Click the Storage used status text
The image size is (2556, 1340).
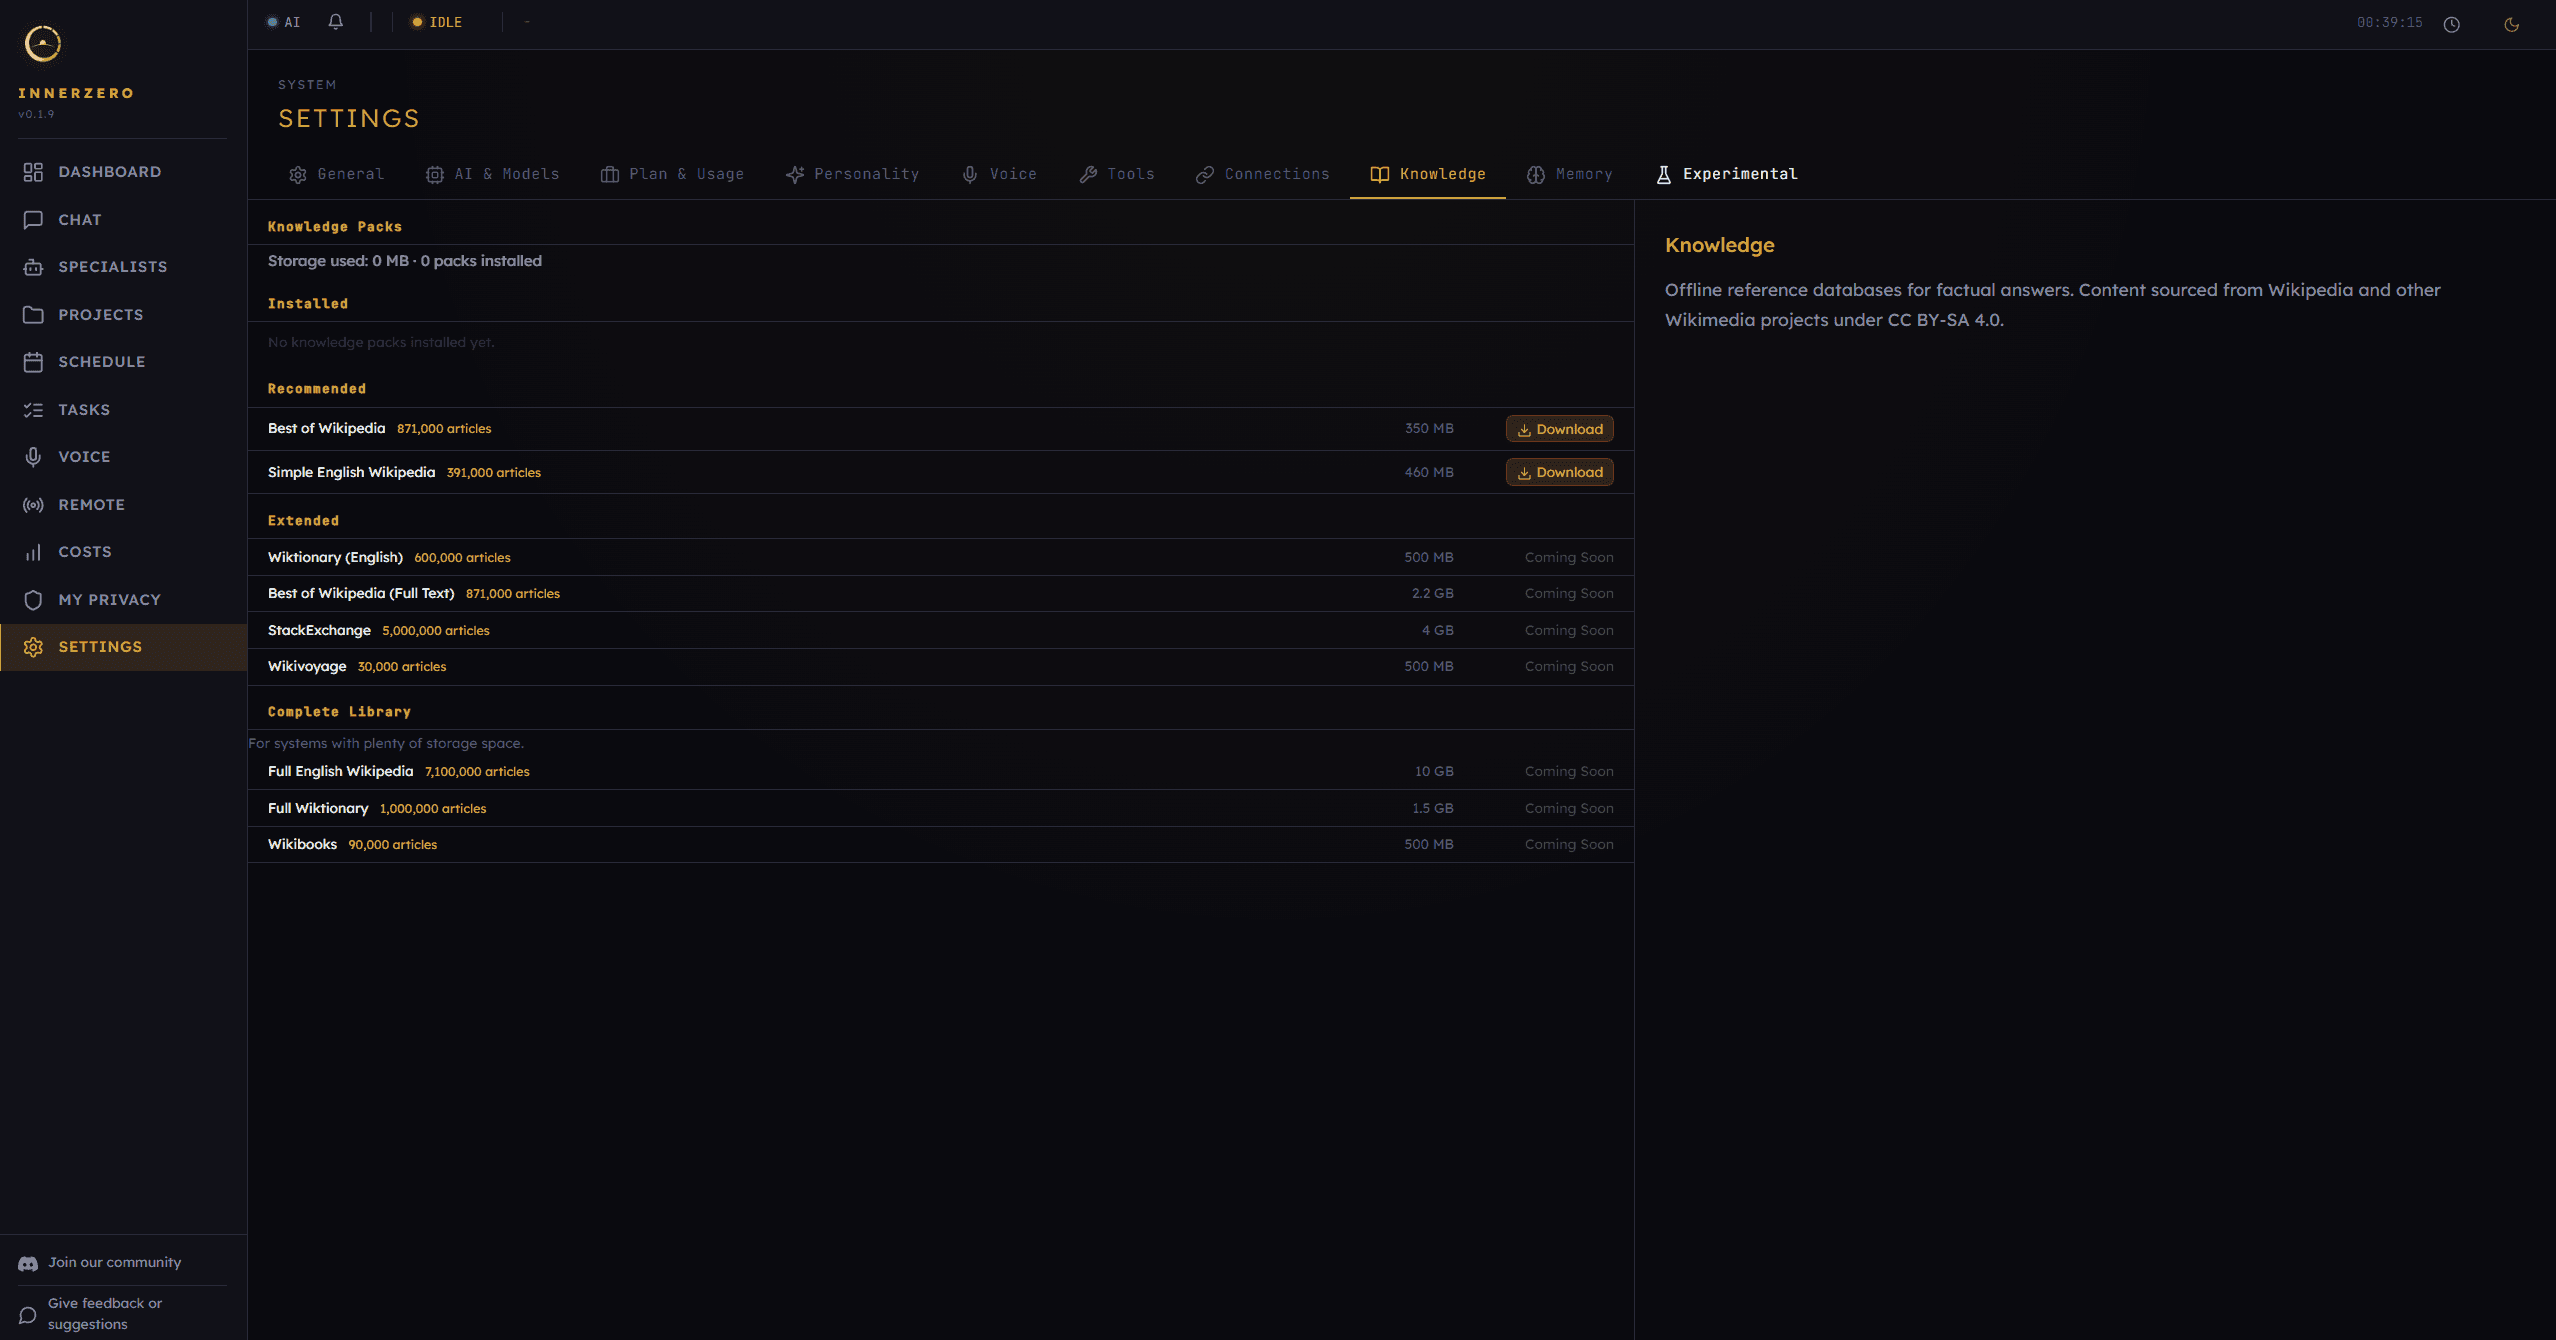(405, 261)
